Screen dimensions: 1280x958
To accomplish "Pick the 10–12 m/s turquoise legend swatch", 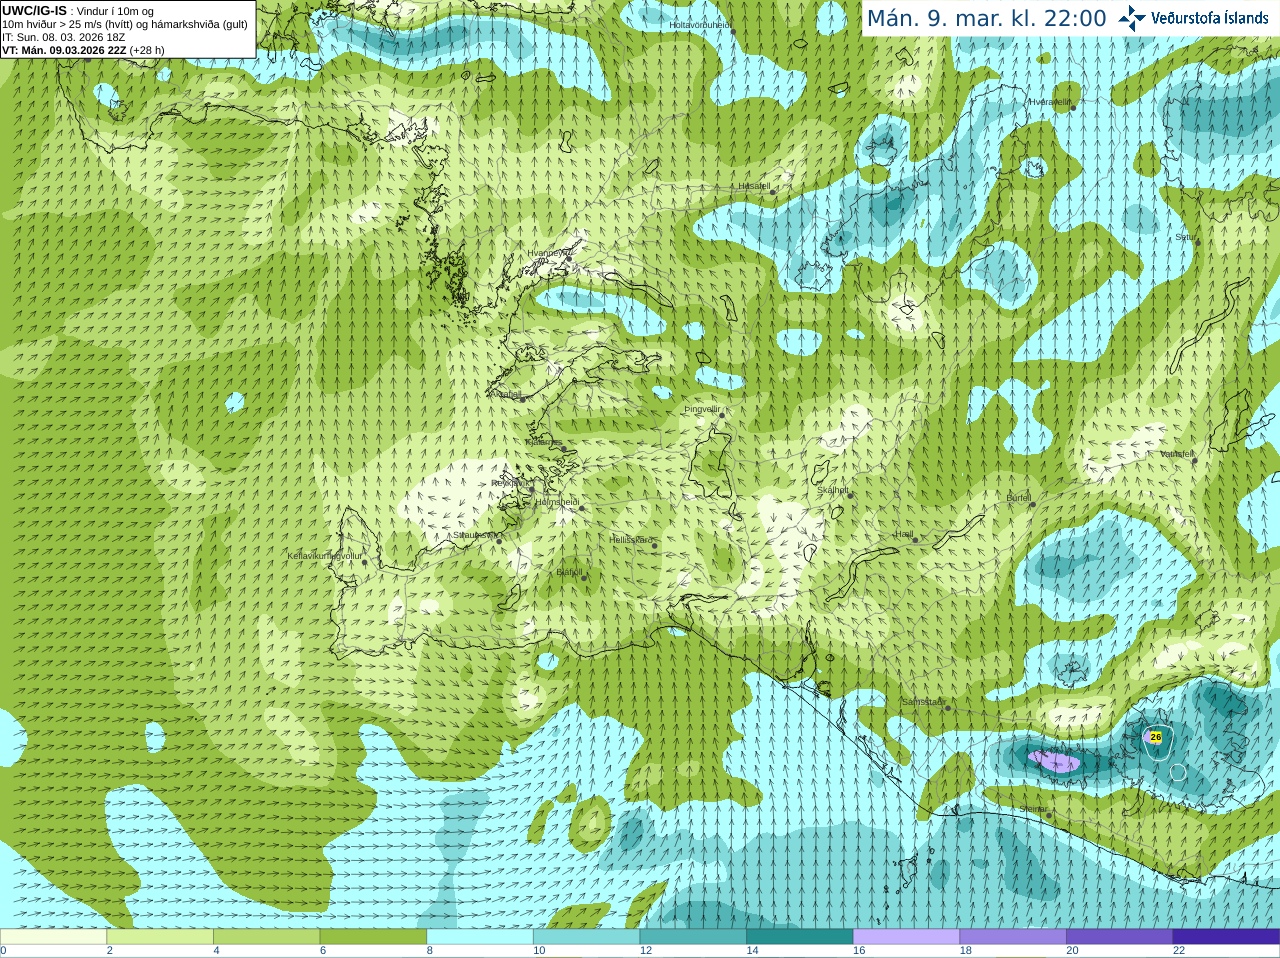I will click(x=586, y=937).
